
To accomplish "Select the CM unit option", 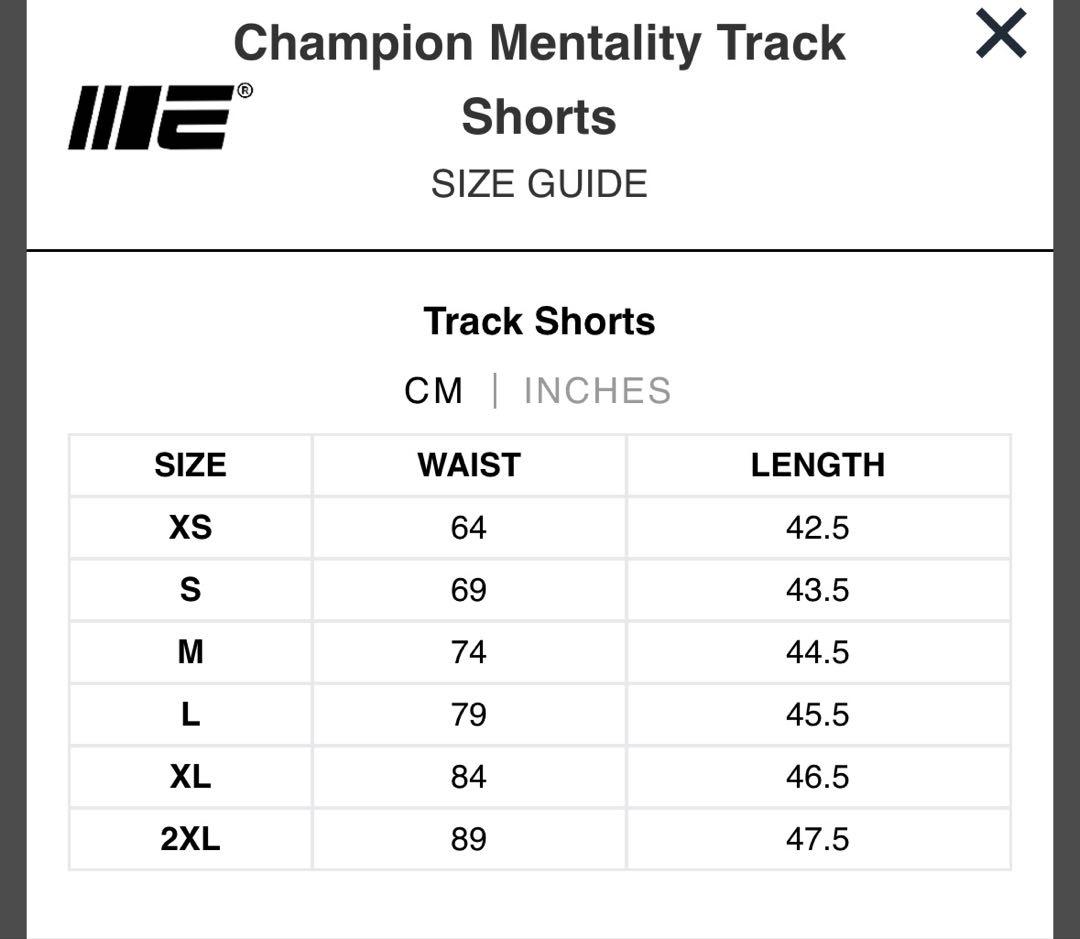I will tap(434, 390).
